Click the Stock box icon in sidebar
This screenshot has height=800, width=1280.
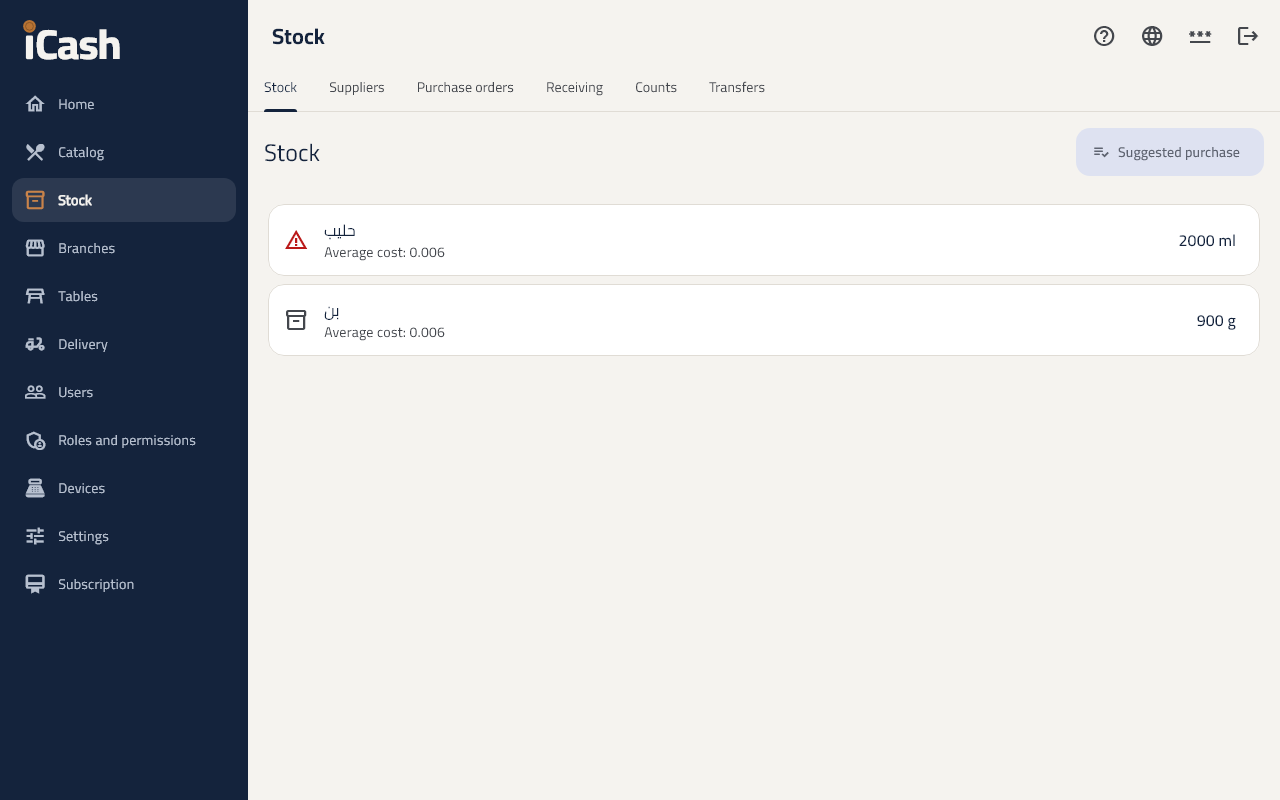pos(35,200)
